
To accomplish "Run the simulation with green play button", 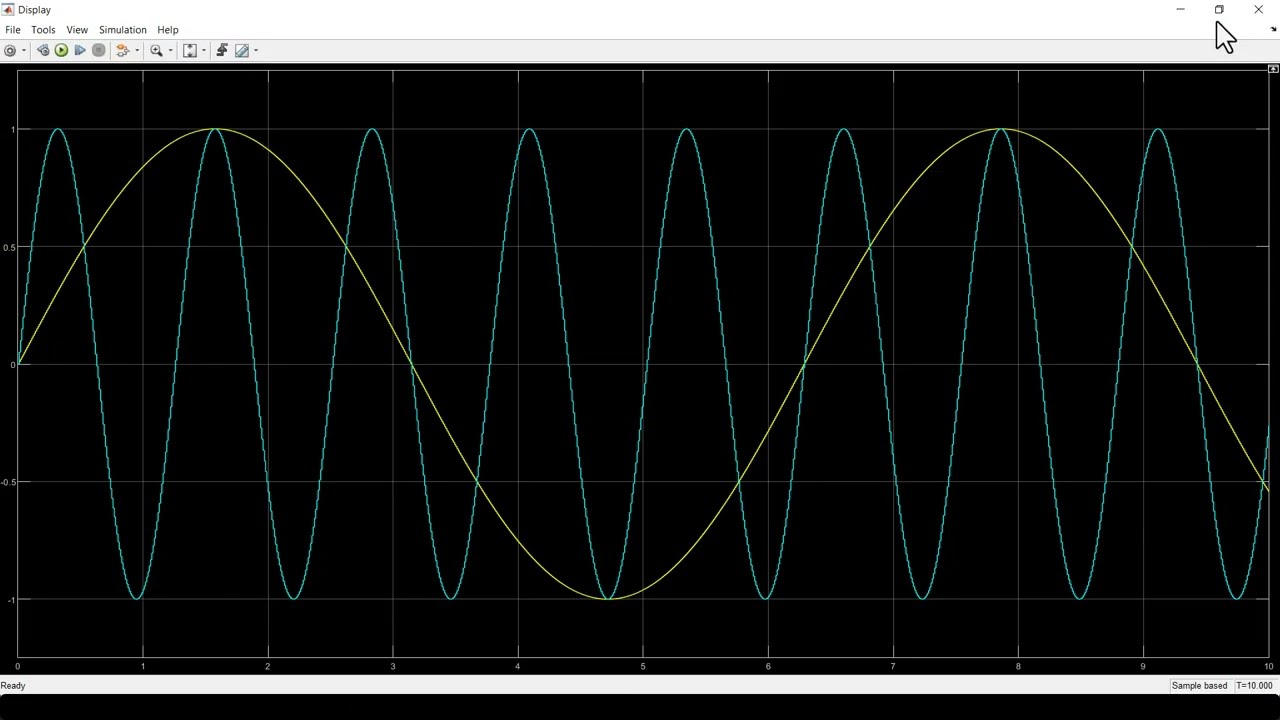I will tap(61, 50).
